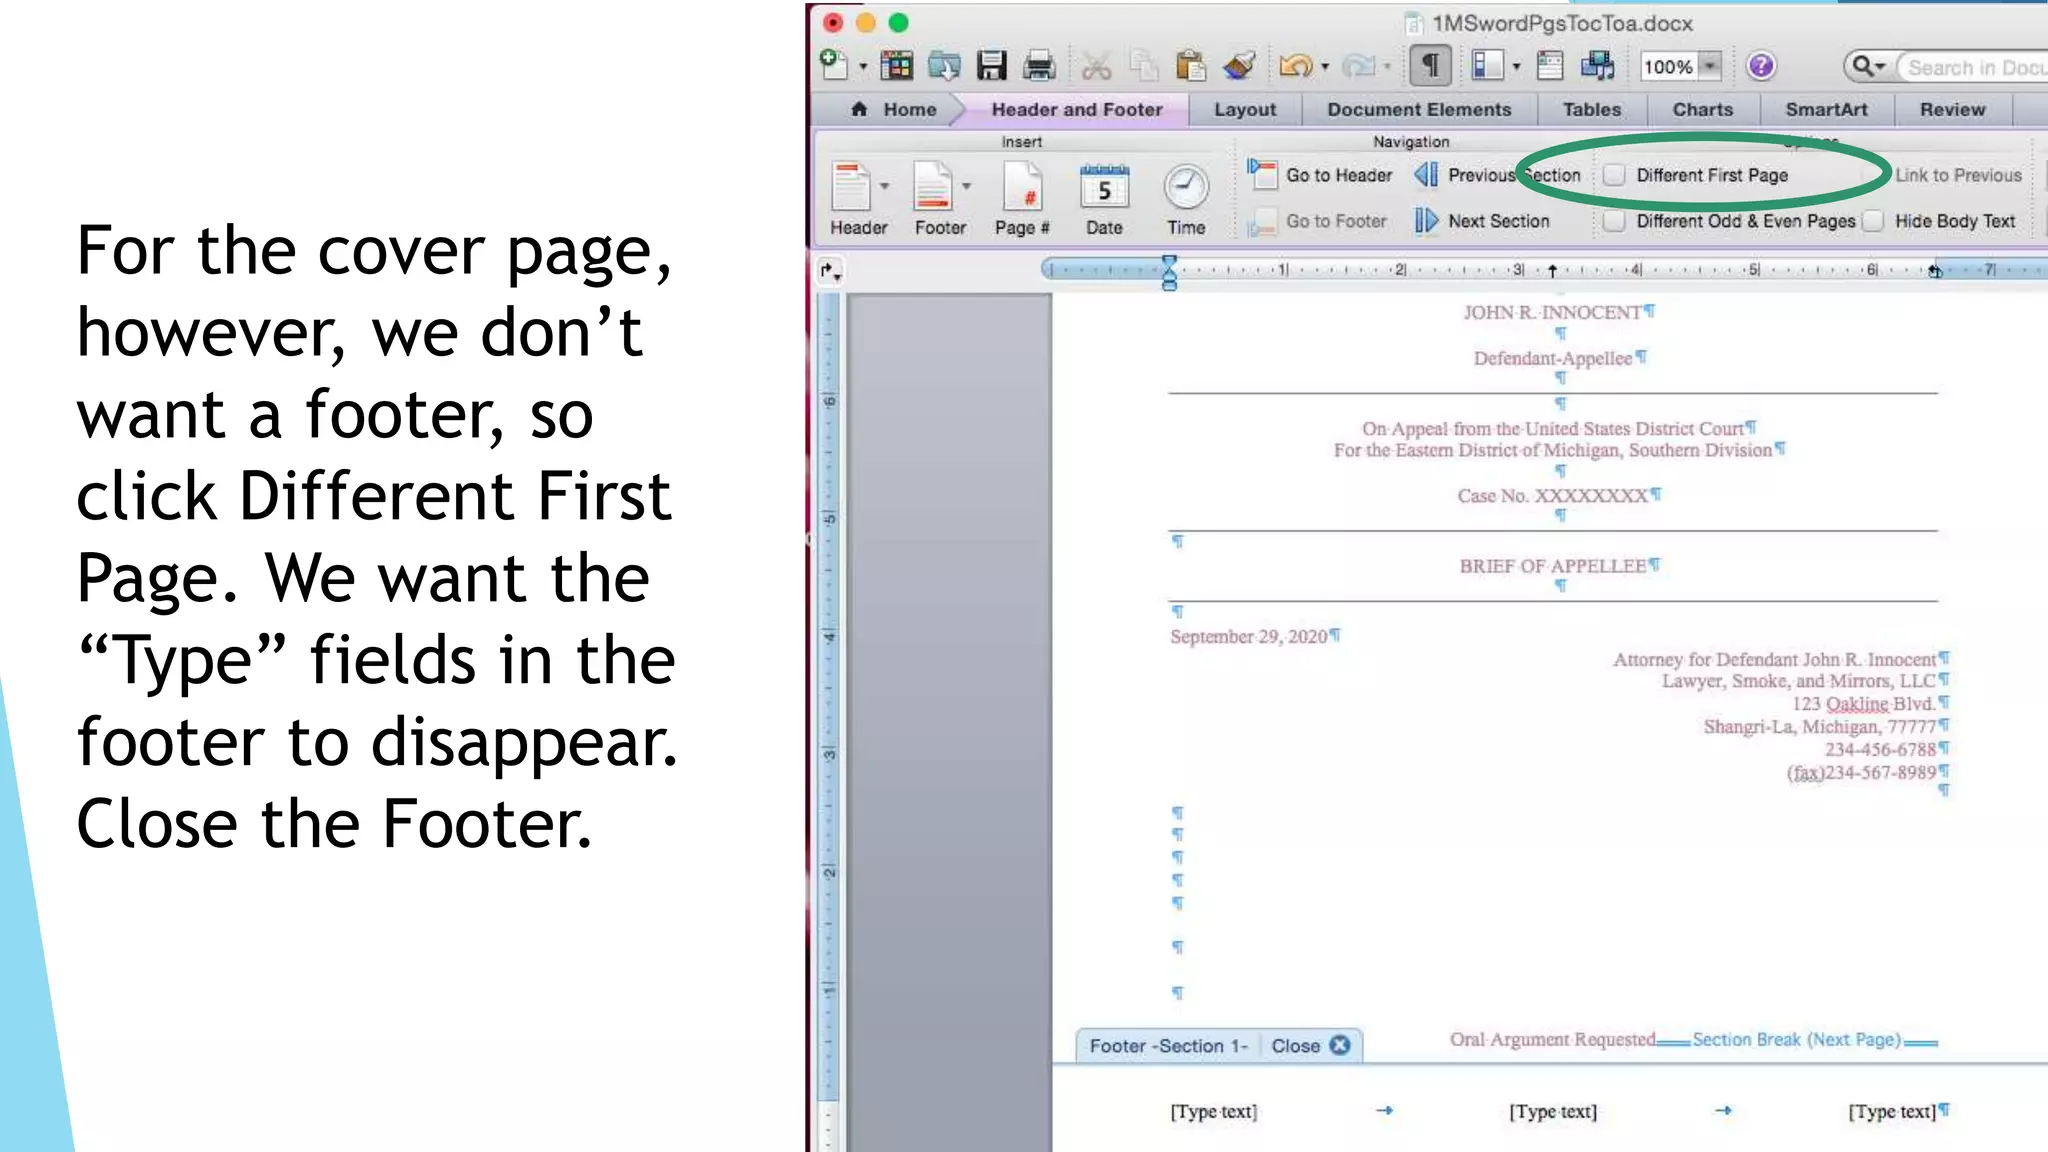Click the Redo icon
This screenshot has height=1152, width=2048.
coord(1357,66)
